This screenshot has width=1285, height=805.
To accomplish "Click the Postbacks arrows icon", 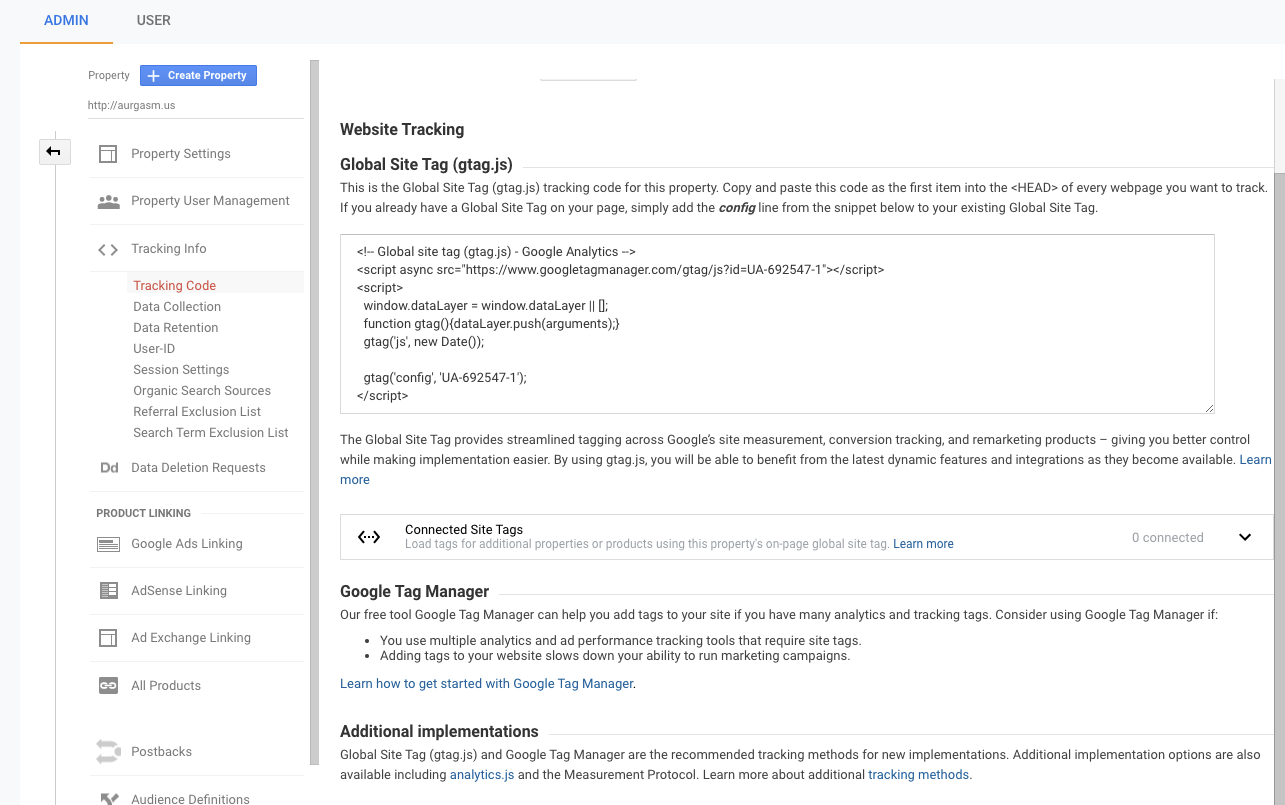I will coord(108,752).
